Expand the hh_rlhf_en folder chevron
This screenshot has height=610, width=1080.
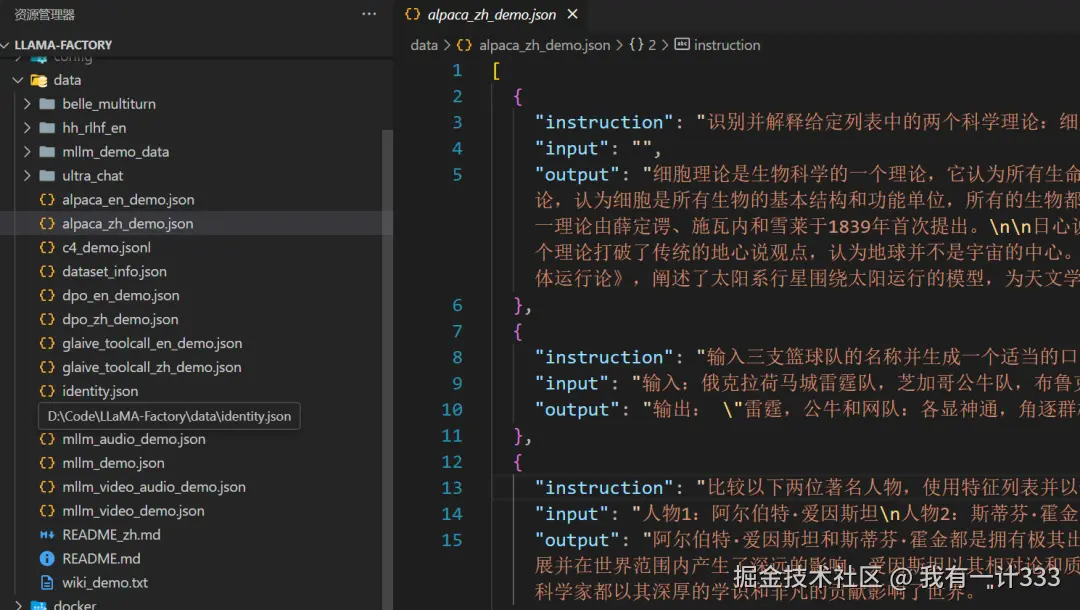(27, 128)
